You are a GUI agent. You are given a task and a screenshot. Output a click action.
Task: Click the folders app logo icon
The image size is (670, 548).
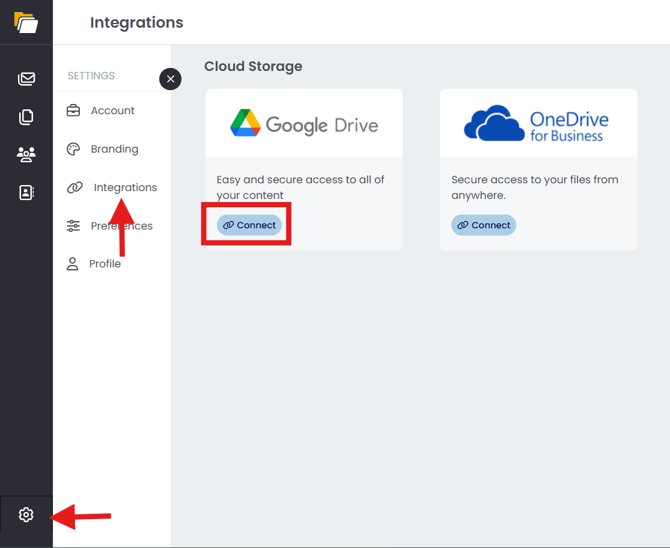pos(26,22)
